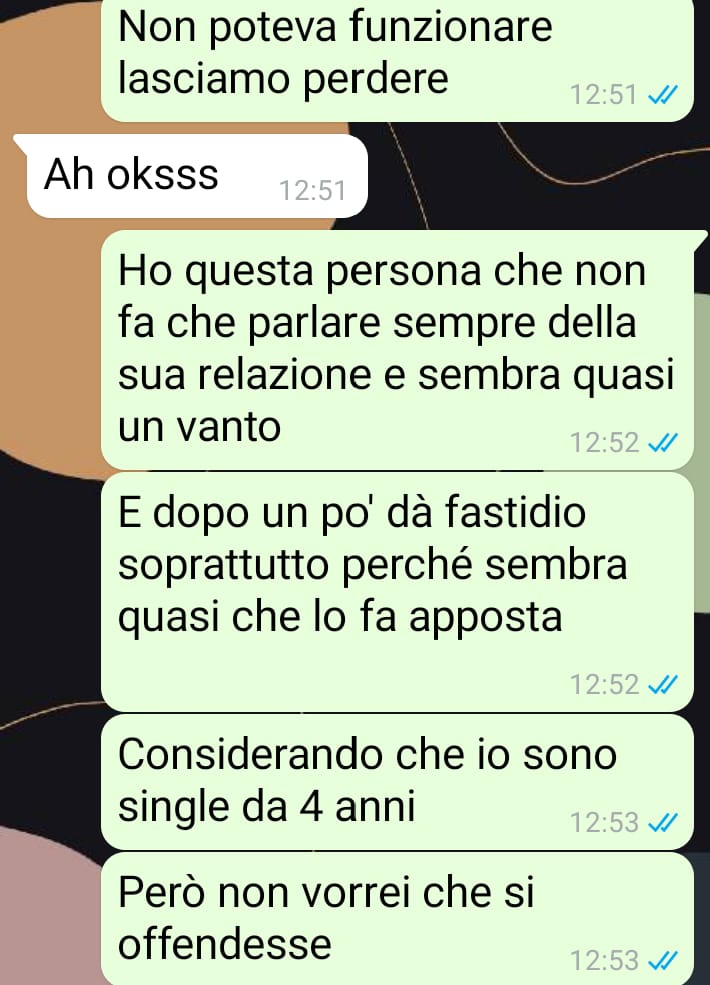The image size is (710, 985).
Task: Tap the 12:51 timestamp on the first sent message
Action: 604,95
